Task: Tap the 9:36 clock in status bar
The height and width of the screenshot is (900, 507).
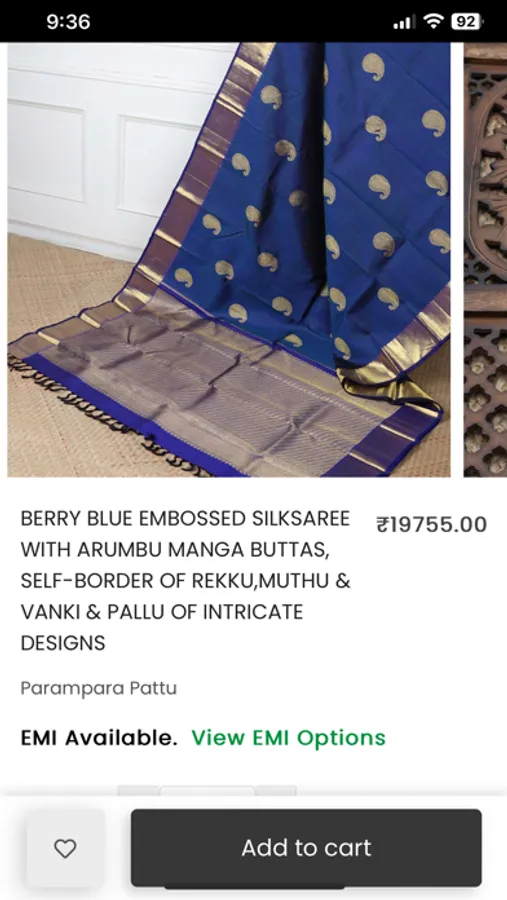Action: click(x=68, y=22)
